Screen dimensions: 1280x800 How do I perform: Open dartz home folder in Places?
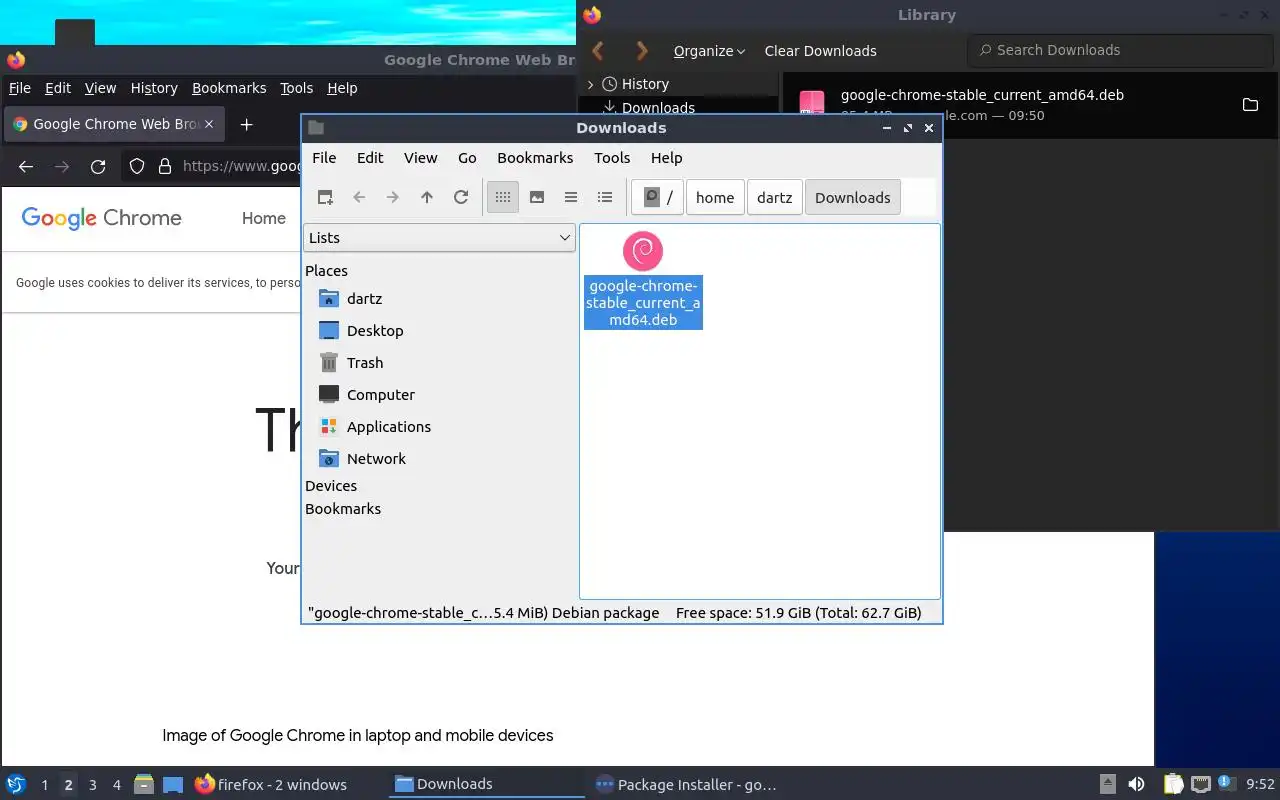click(x=364, y=299)
